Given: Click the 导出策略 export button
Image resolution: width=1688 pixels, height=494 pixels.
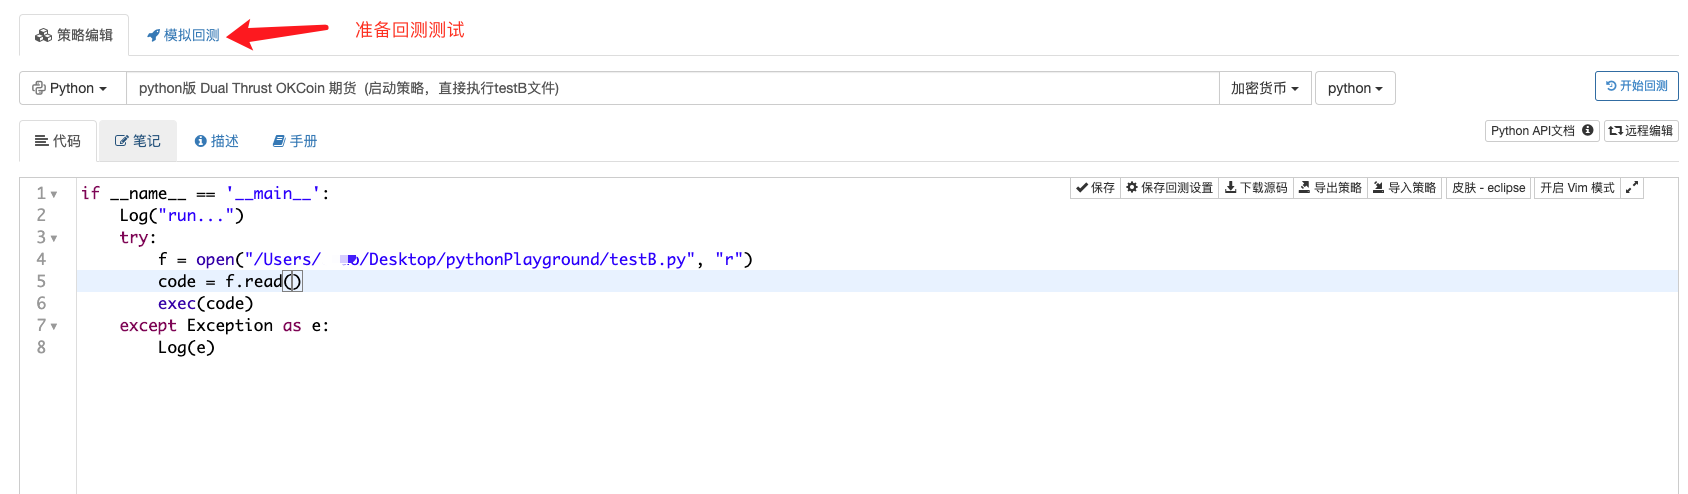Looking at the screenshot, I should [1330, 188].
